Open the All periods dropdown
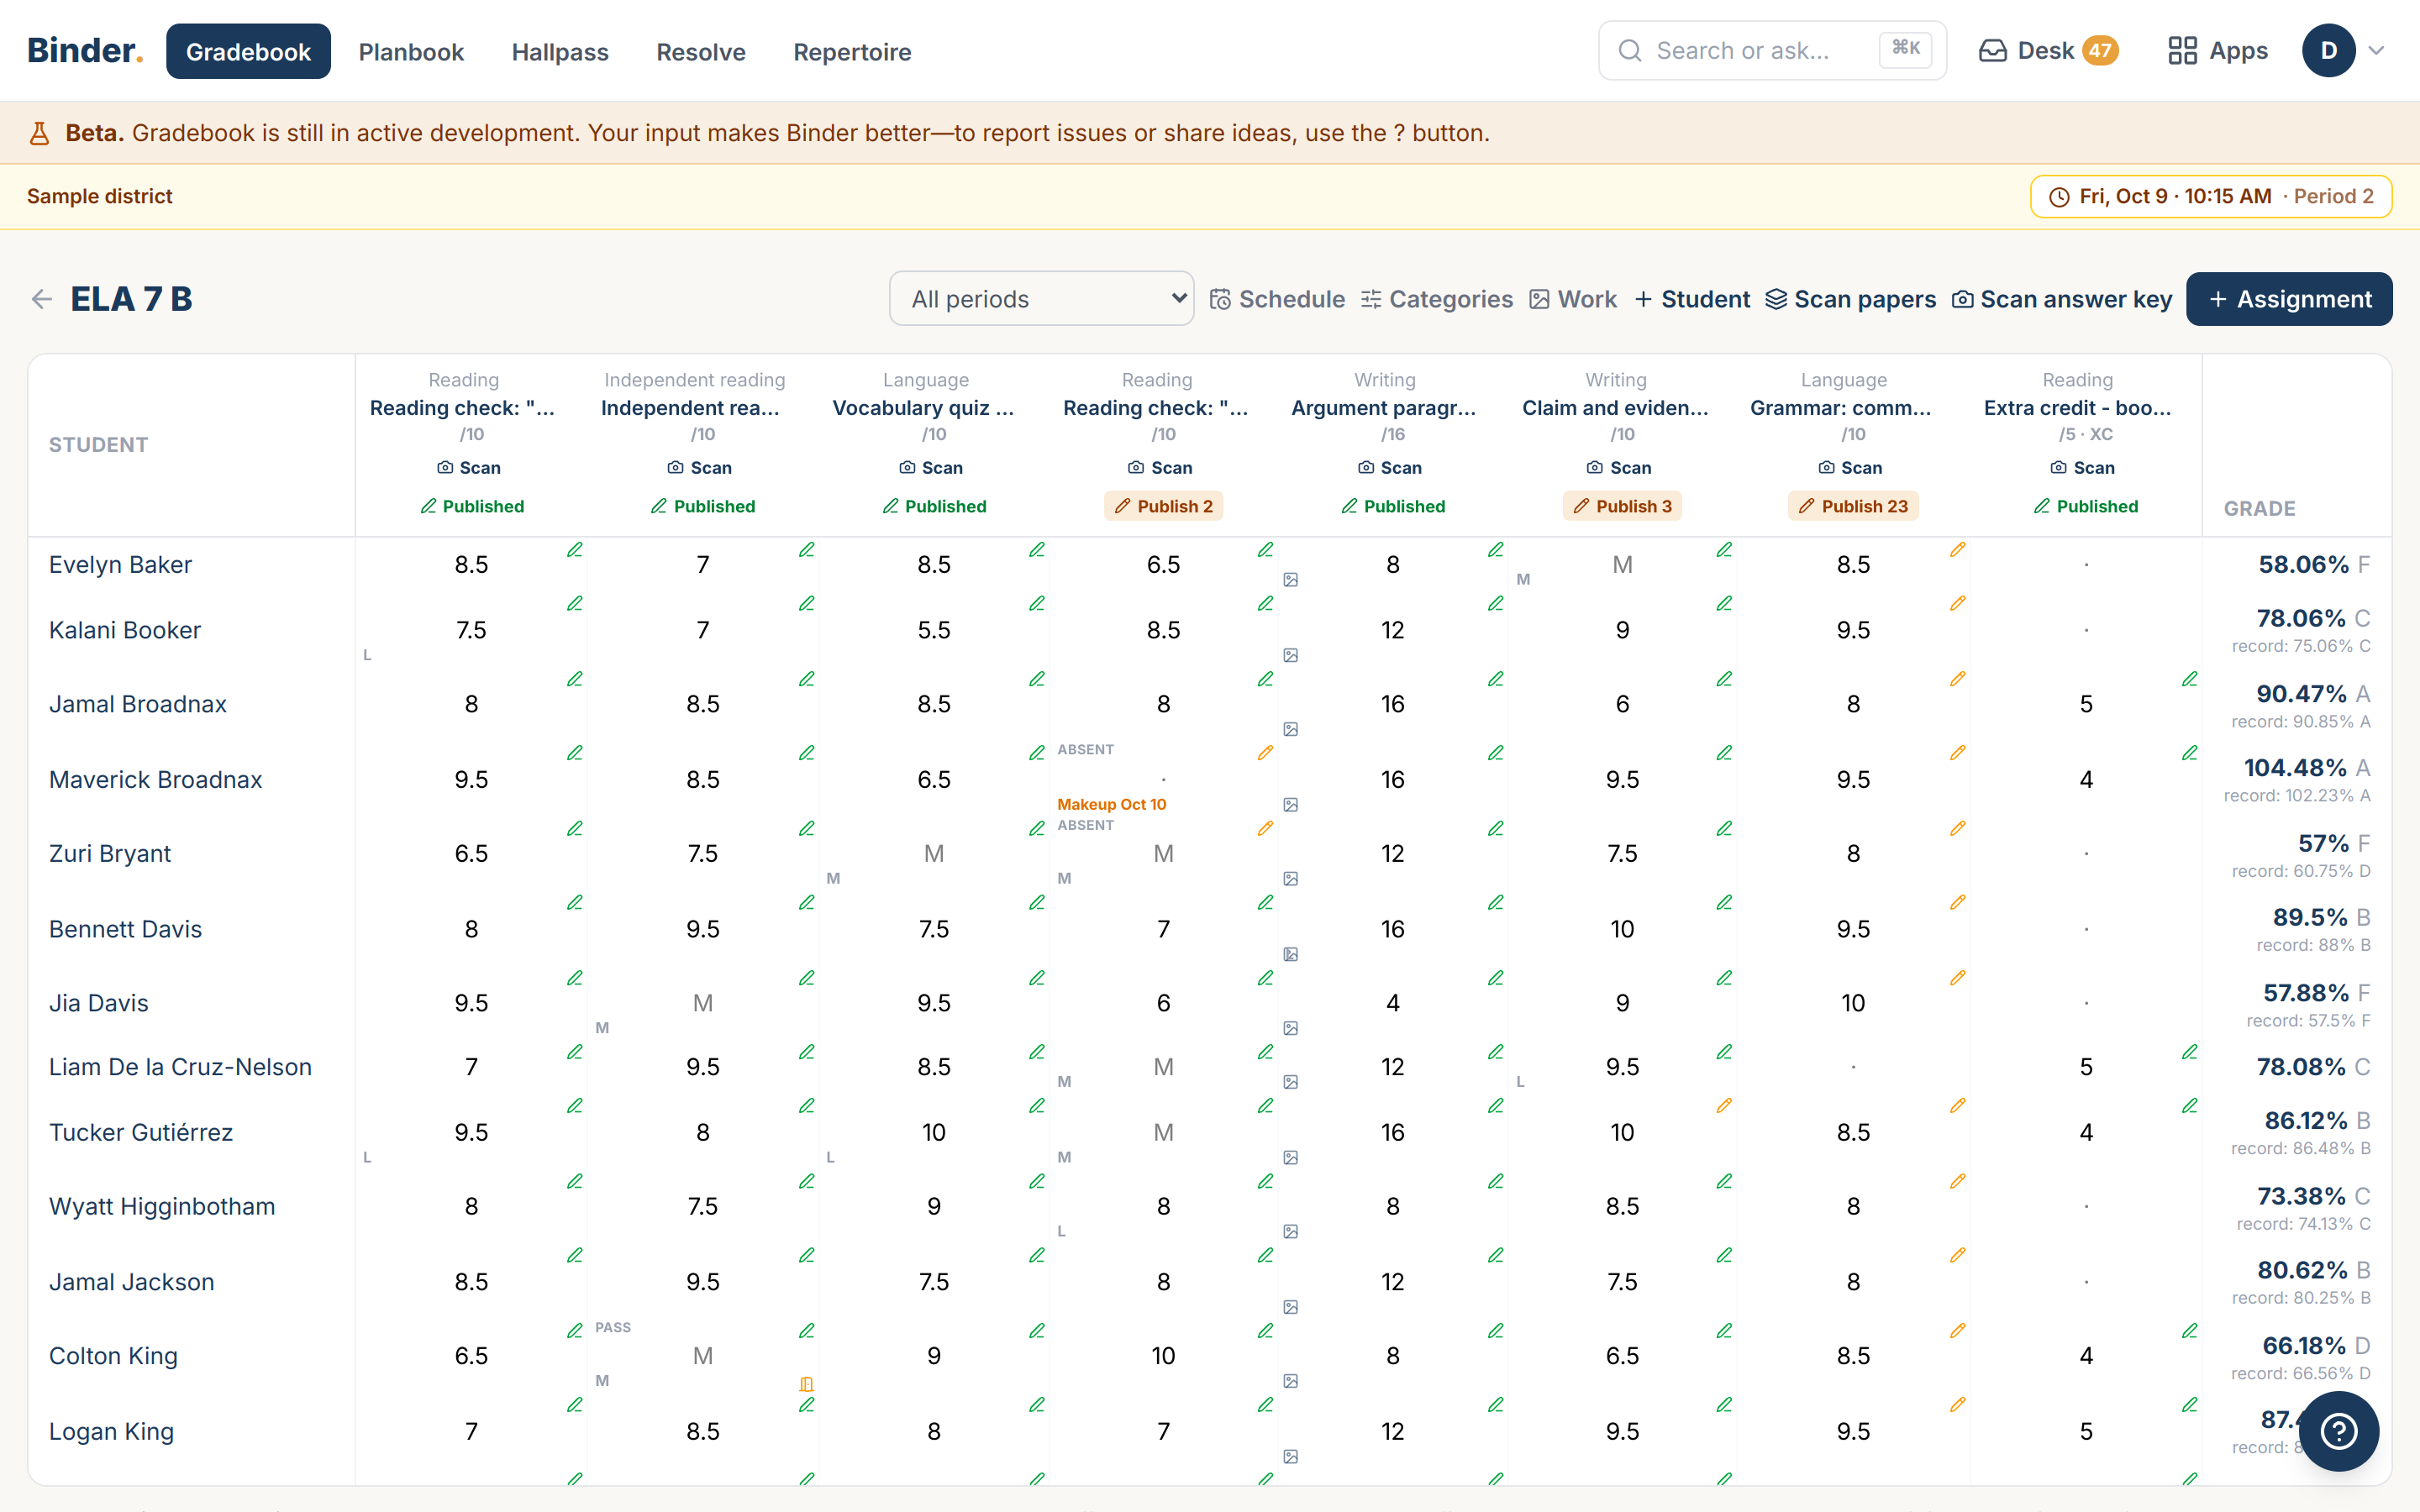Screen dimensions: 2420x1512 point(1041,299)
